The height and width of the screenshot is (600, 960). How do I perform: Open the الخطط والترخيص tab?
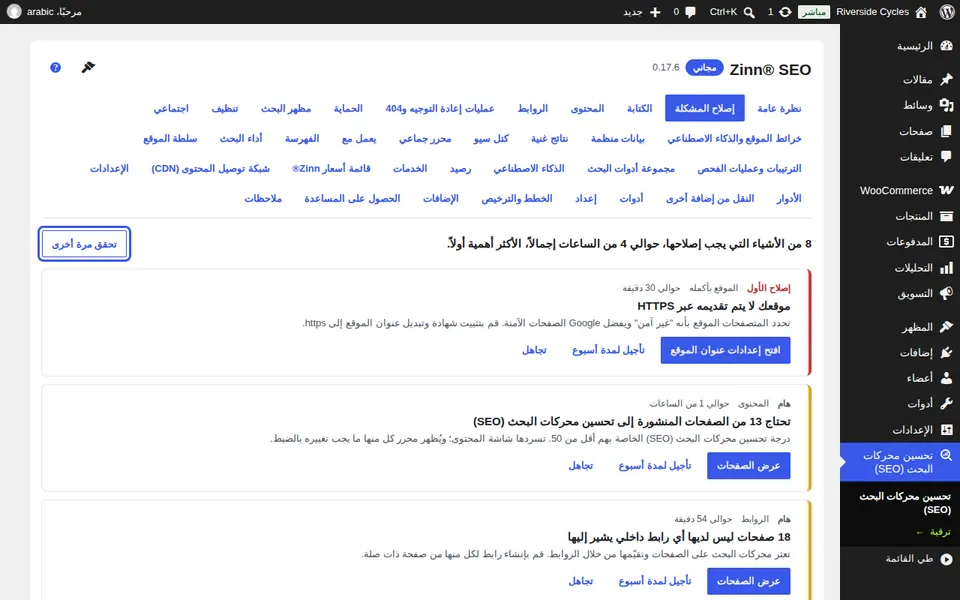pos(517,198)
